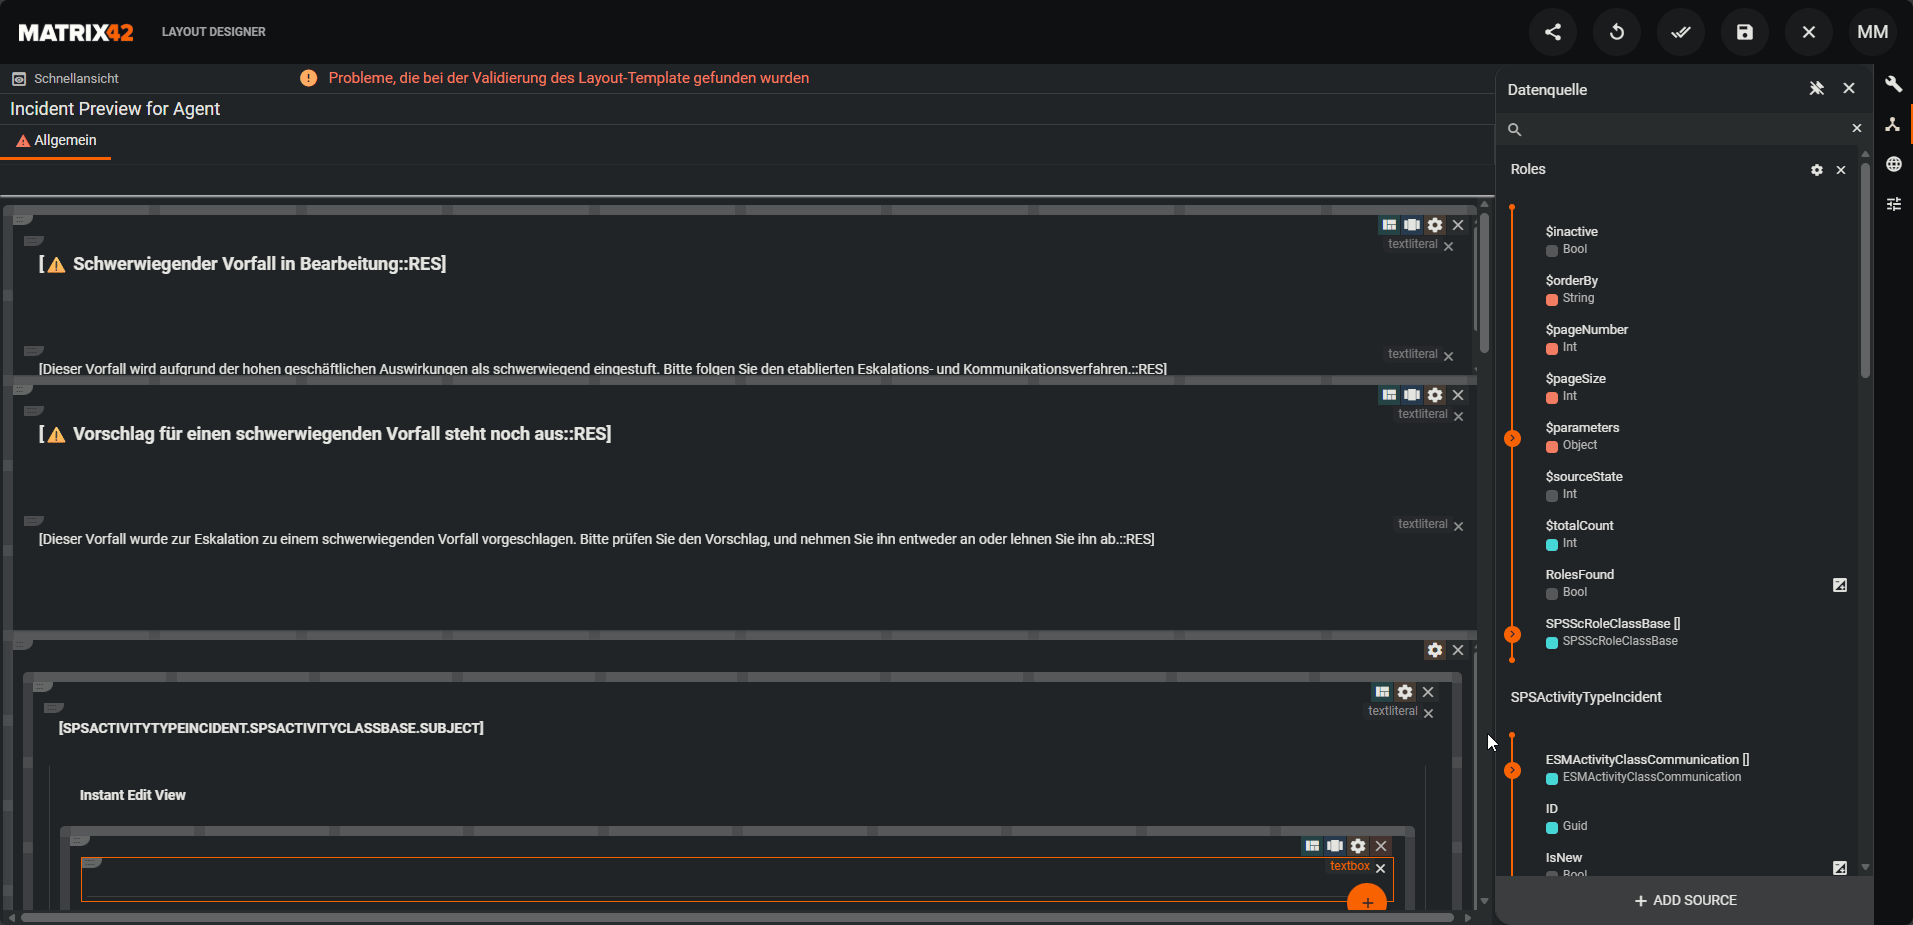Open the layout validation problems message
This screenshot has width=1913, height=925.
coord(568,78)
